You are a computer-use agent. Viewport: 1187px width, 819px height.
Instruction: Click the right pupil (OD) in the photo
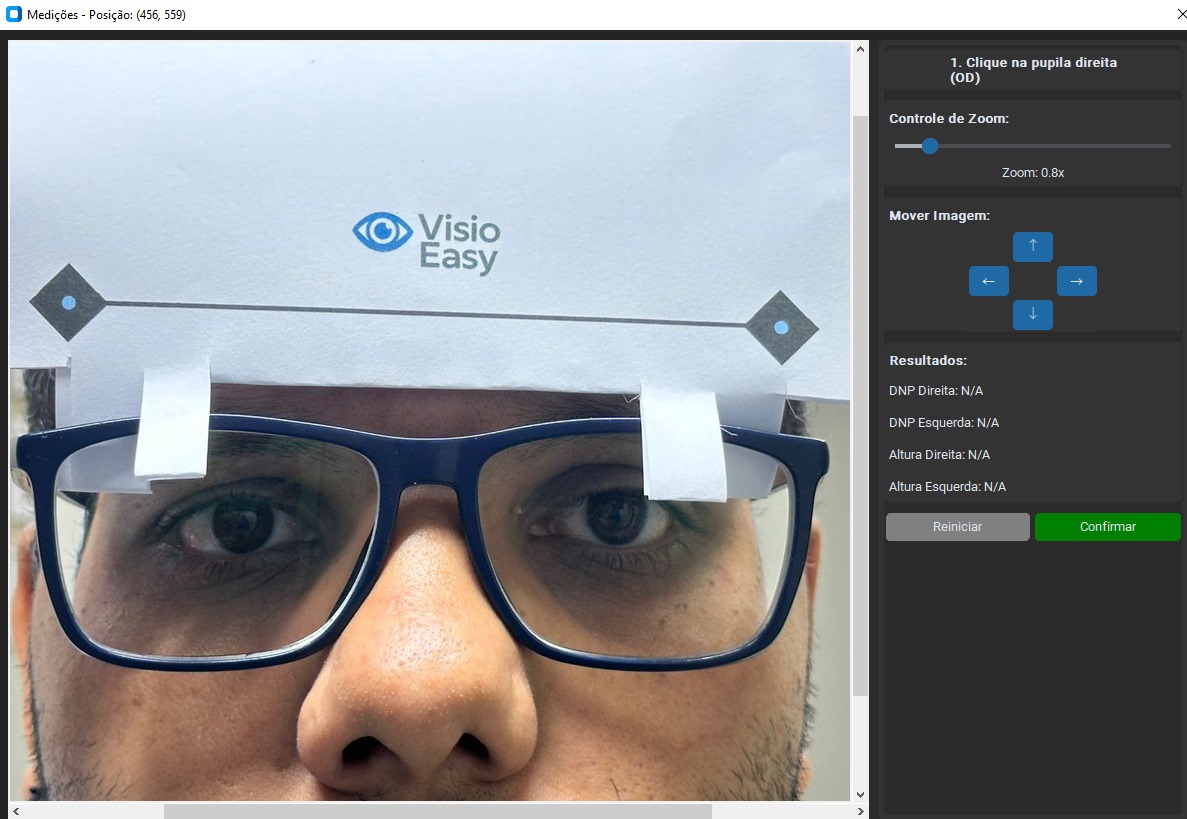click(x=242, y=524)
